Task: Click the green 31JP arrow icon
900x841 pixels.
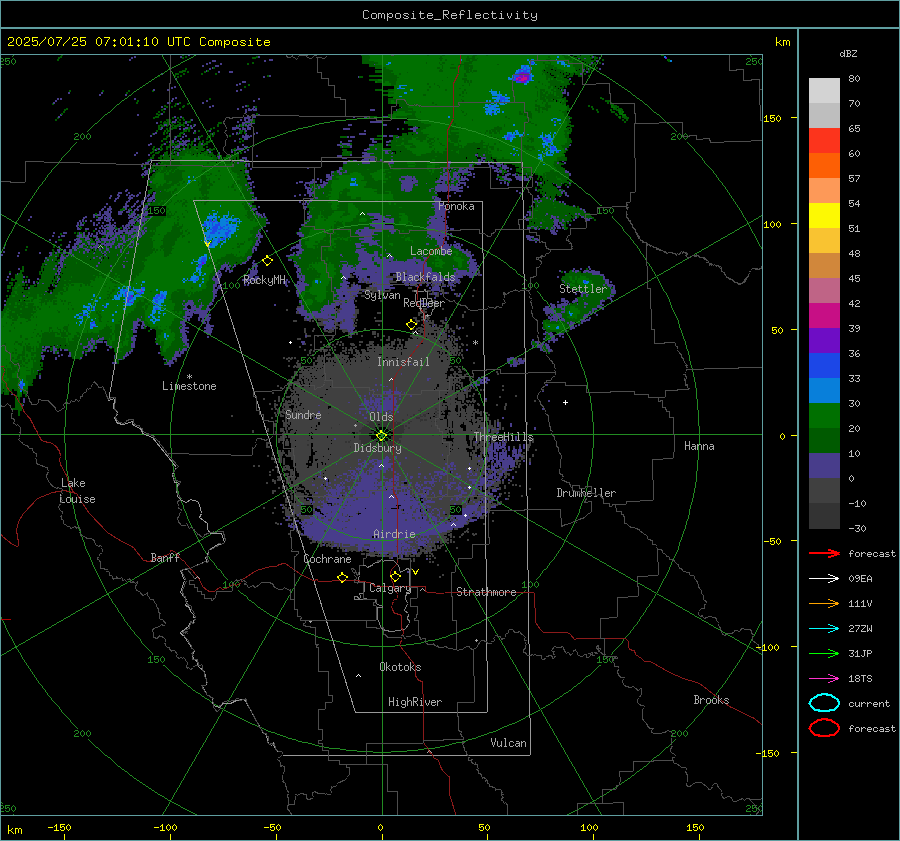Action: (x=824, y=653)
